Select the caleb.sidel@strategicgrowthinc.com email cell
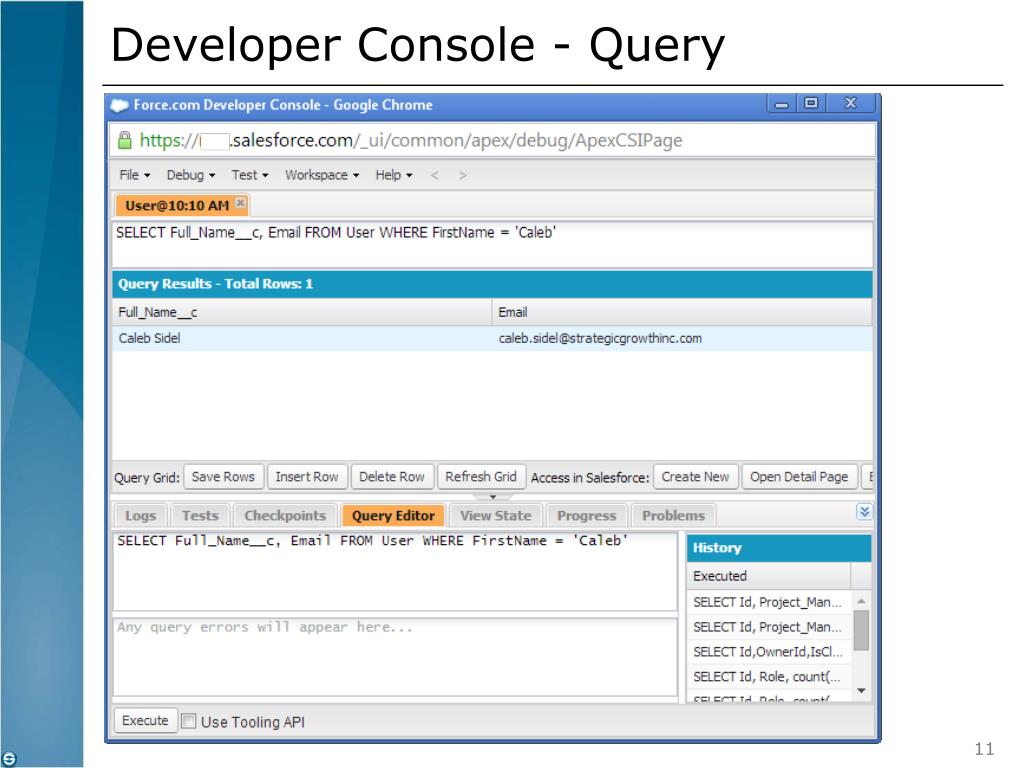The height and width of the screenshot is (768, 1024). click(x=682, y=338)
